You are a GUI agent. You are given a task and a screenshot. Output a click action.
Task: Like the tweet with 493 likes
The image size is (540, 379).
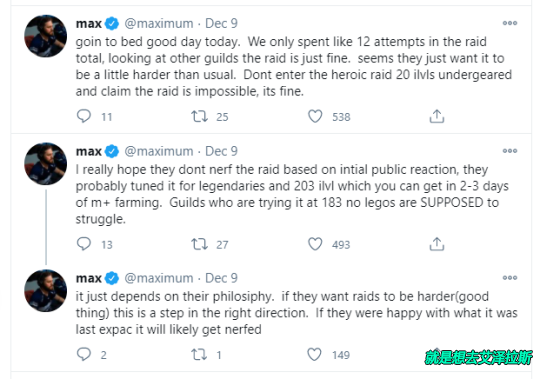pos(315,244)
